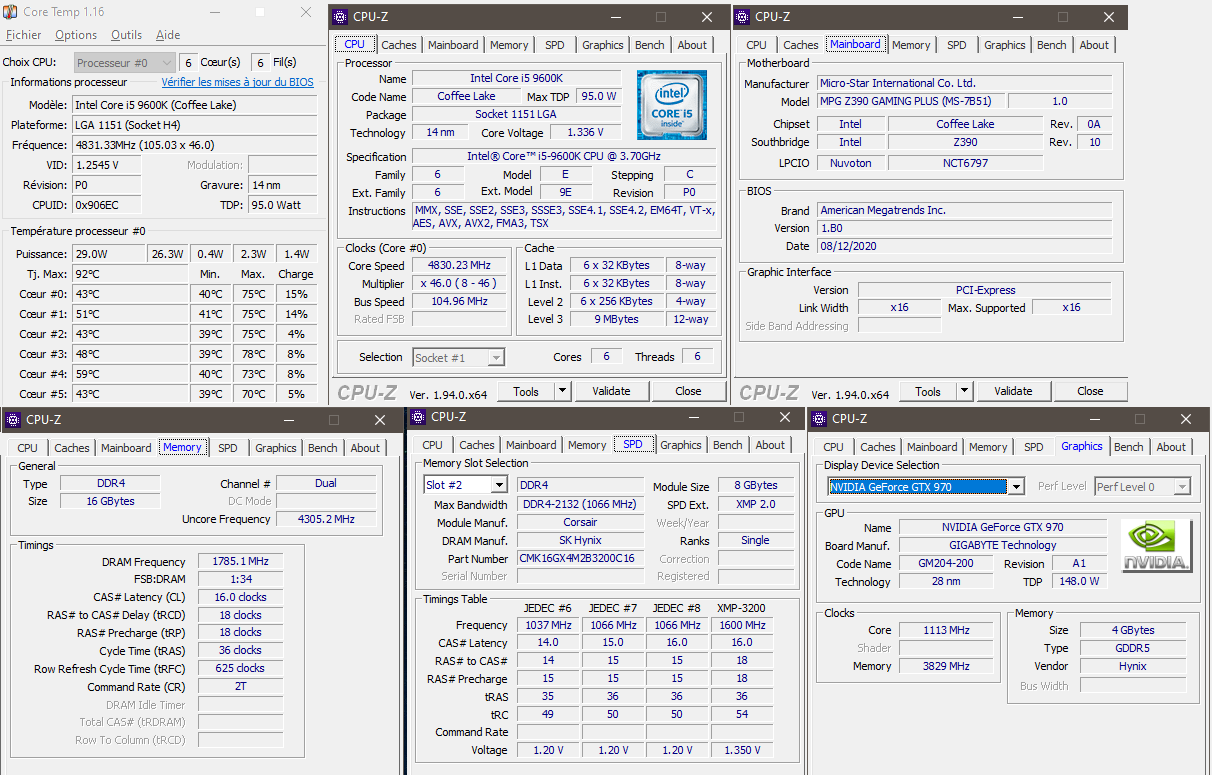Click the Core Temp thermometer title icon
Image resolution: width=1212 pixels, height=775 pixels.
[x=11, y=12]
